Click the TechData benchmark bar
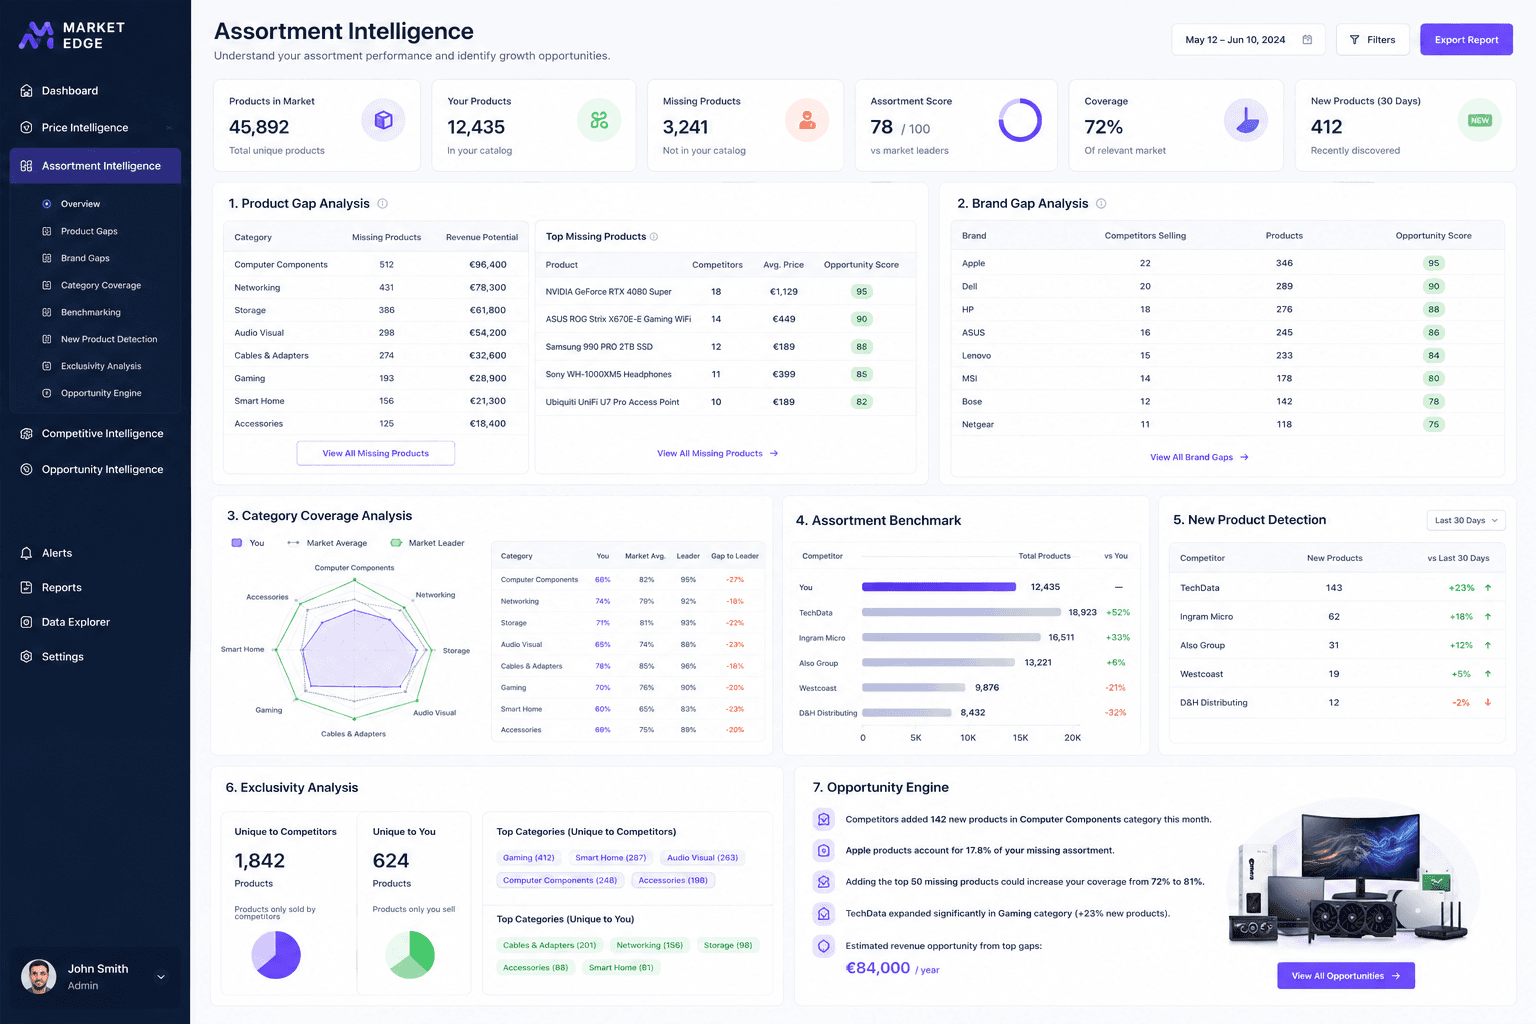Image resolution: width=1536 pixels, height=1024 pixels. [x=961, y=612]
